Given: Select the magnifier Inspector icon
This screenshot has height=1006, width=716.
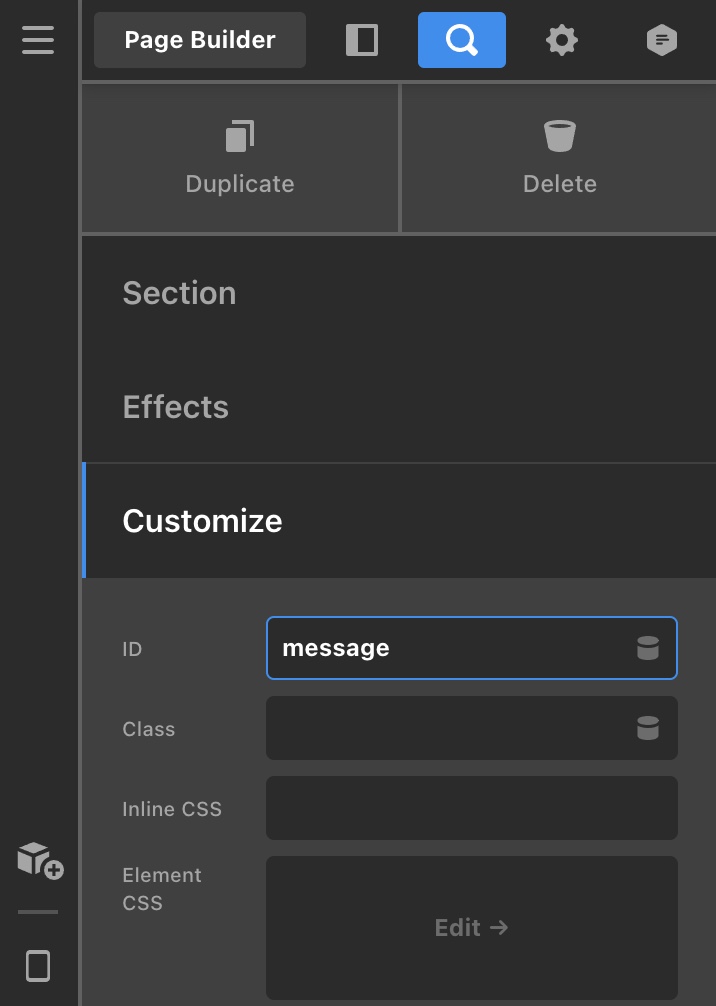Looking at the screenshot, I should coord(462,40).
